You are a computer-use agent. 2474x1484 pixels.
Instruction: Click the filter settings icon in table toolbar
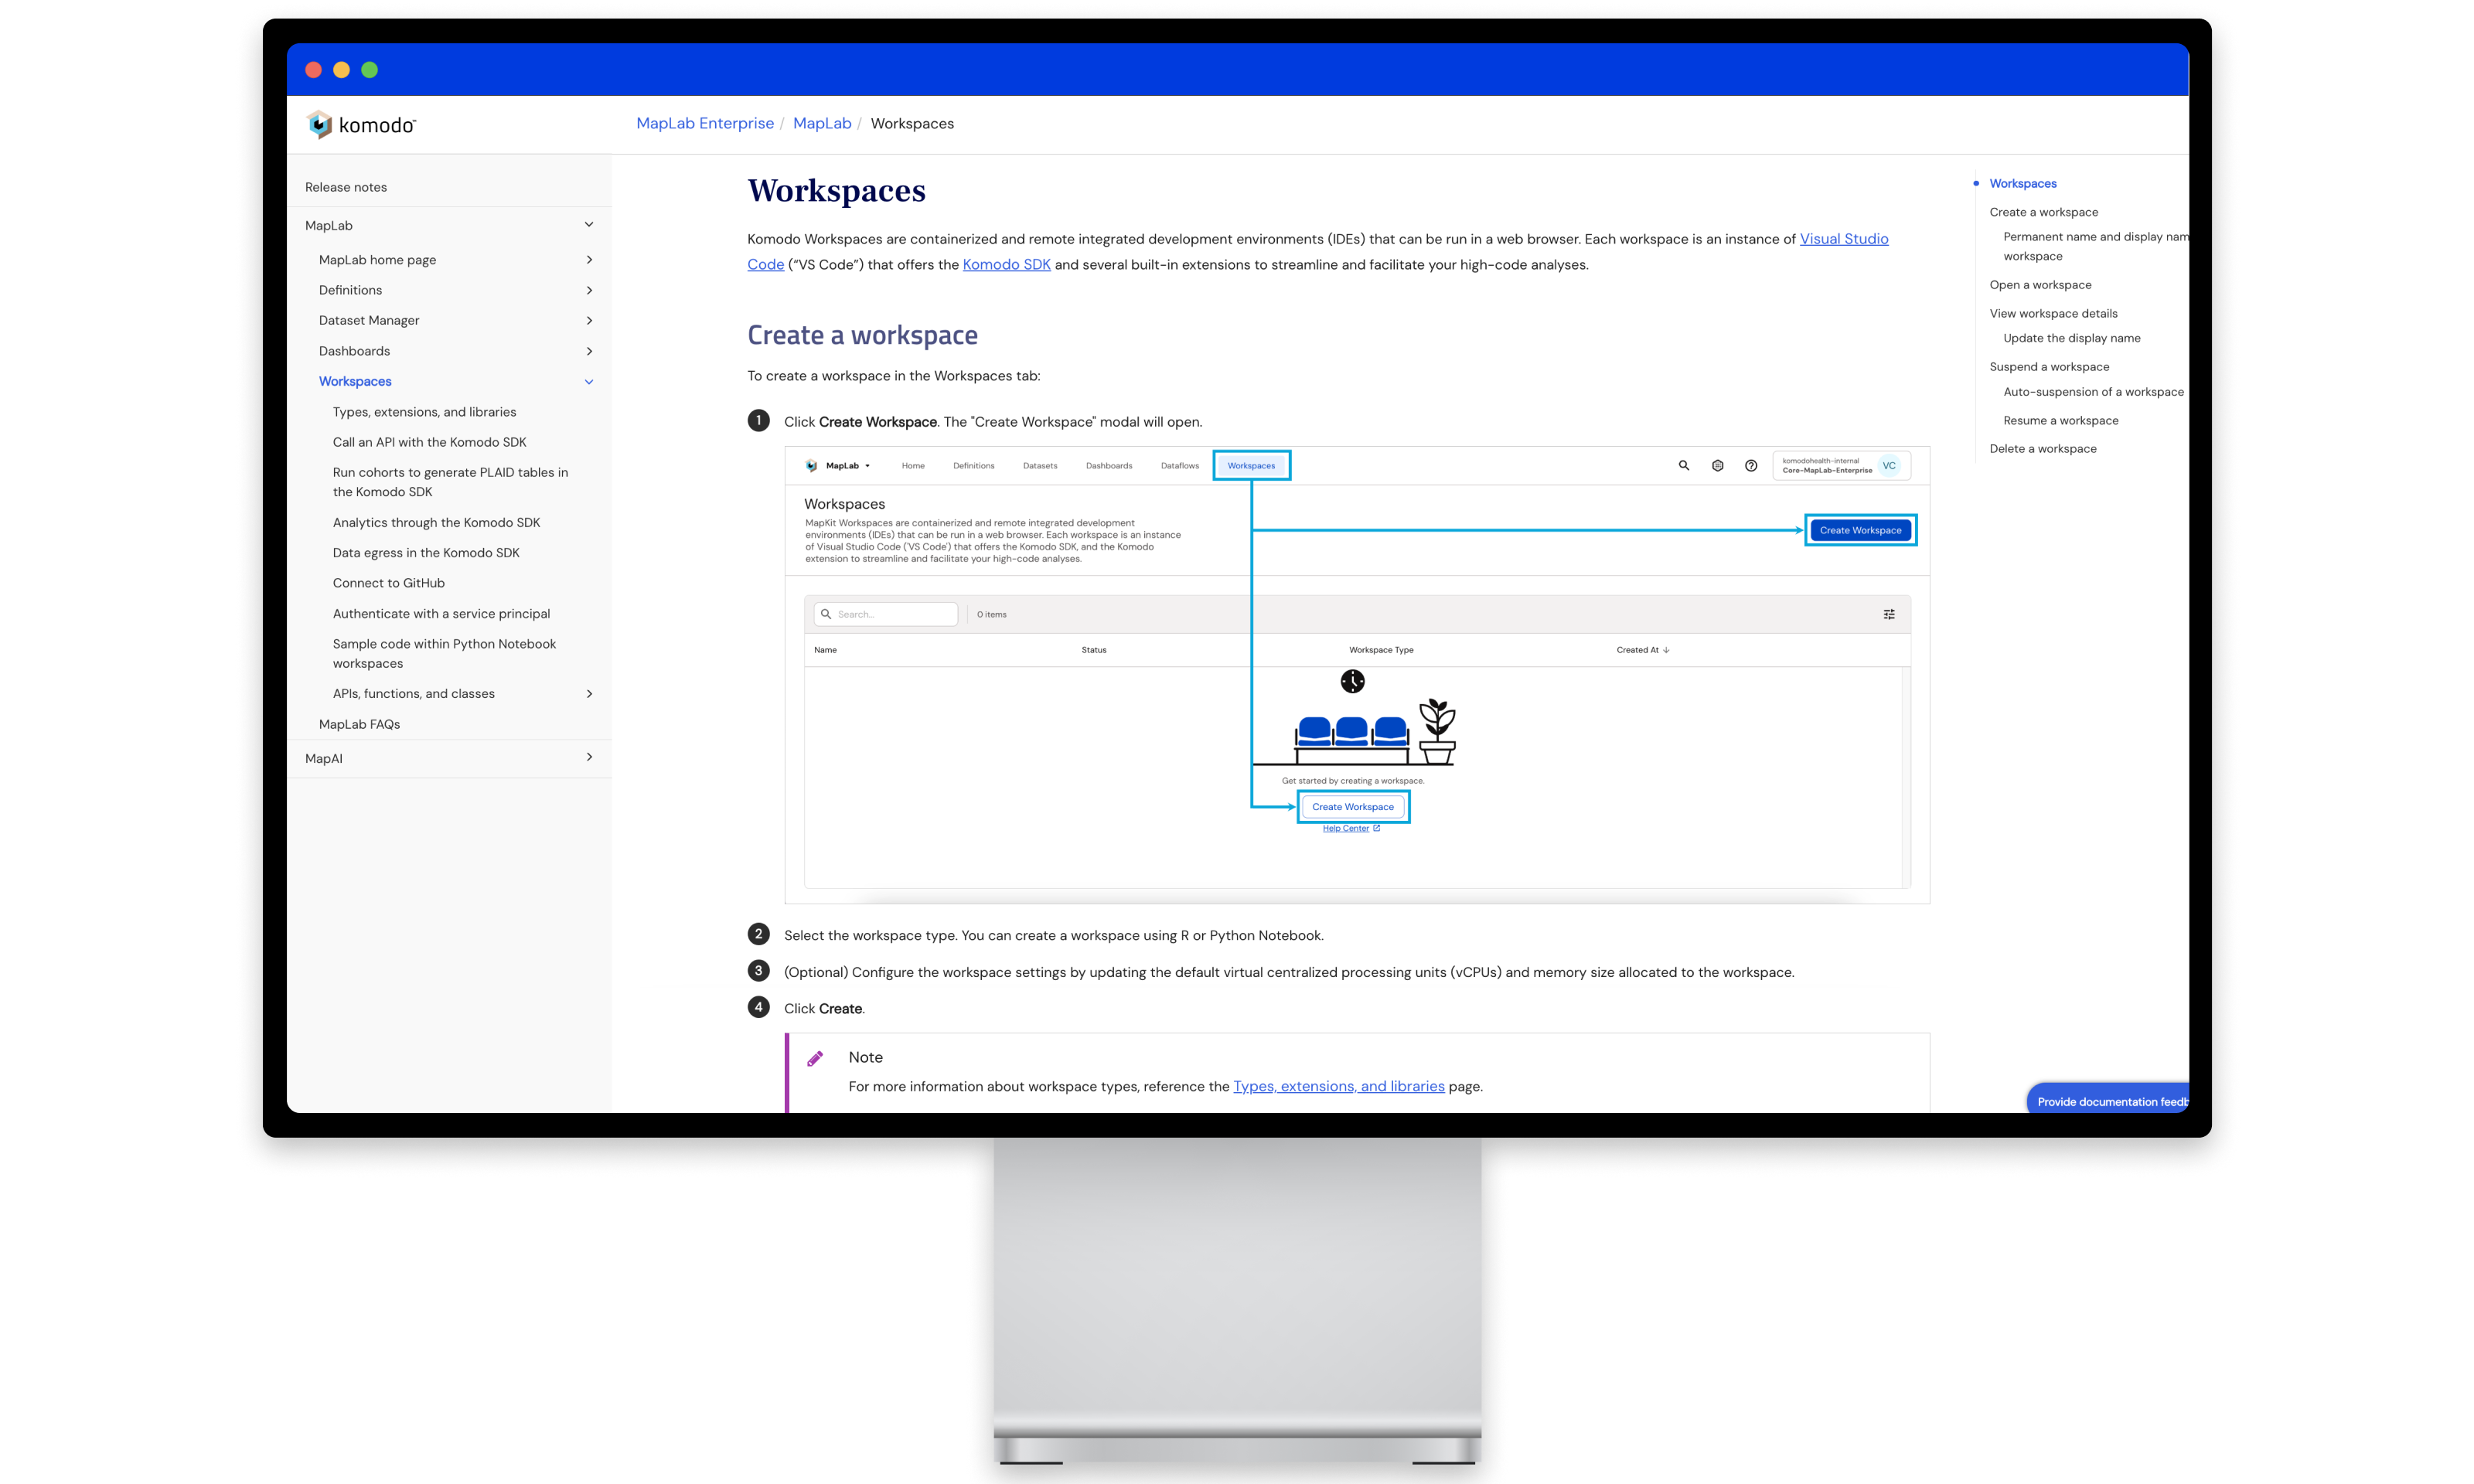coord(1889,614)
